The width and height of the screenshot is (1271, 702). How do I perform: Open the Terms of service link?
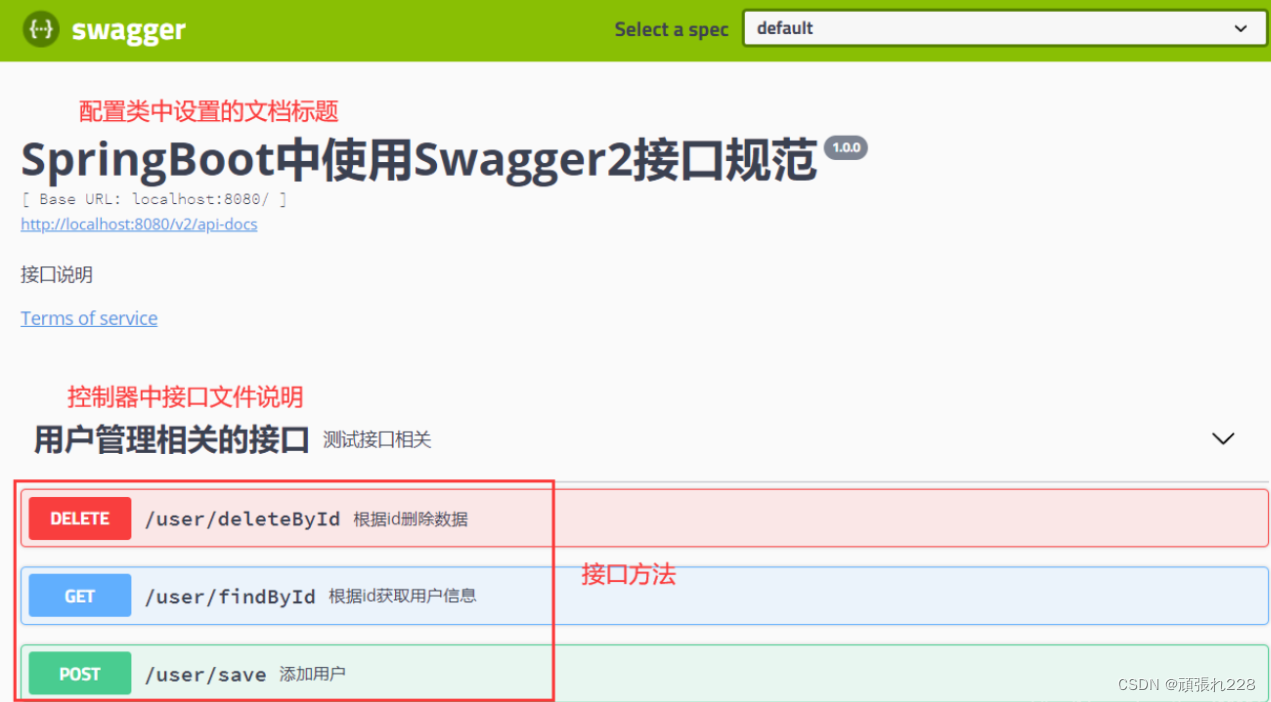(88, 318)
